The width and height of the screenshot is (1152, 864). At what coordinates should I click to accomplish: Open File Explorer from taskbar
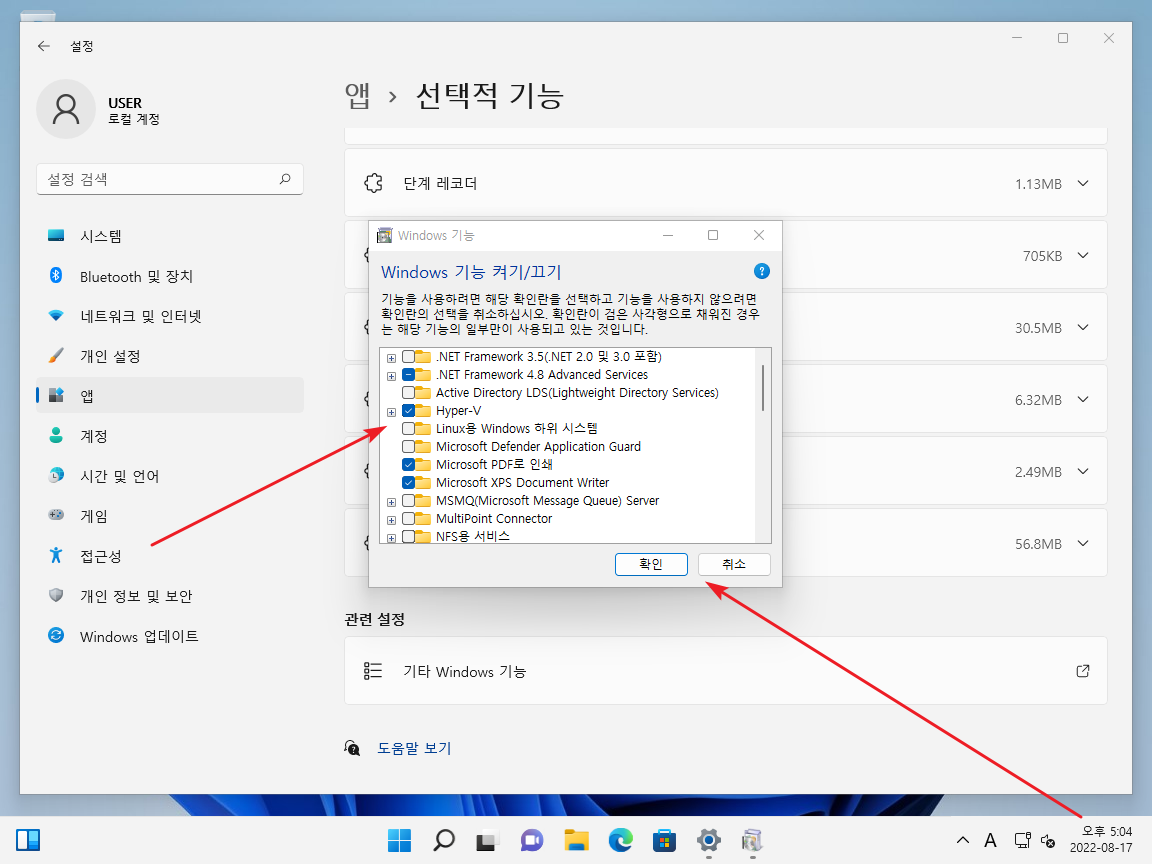coord(576,840)
